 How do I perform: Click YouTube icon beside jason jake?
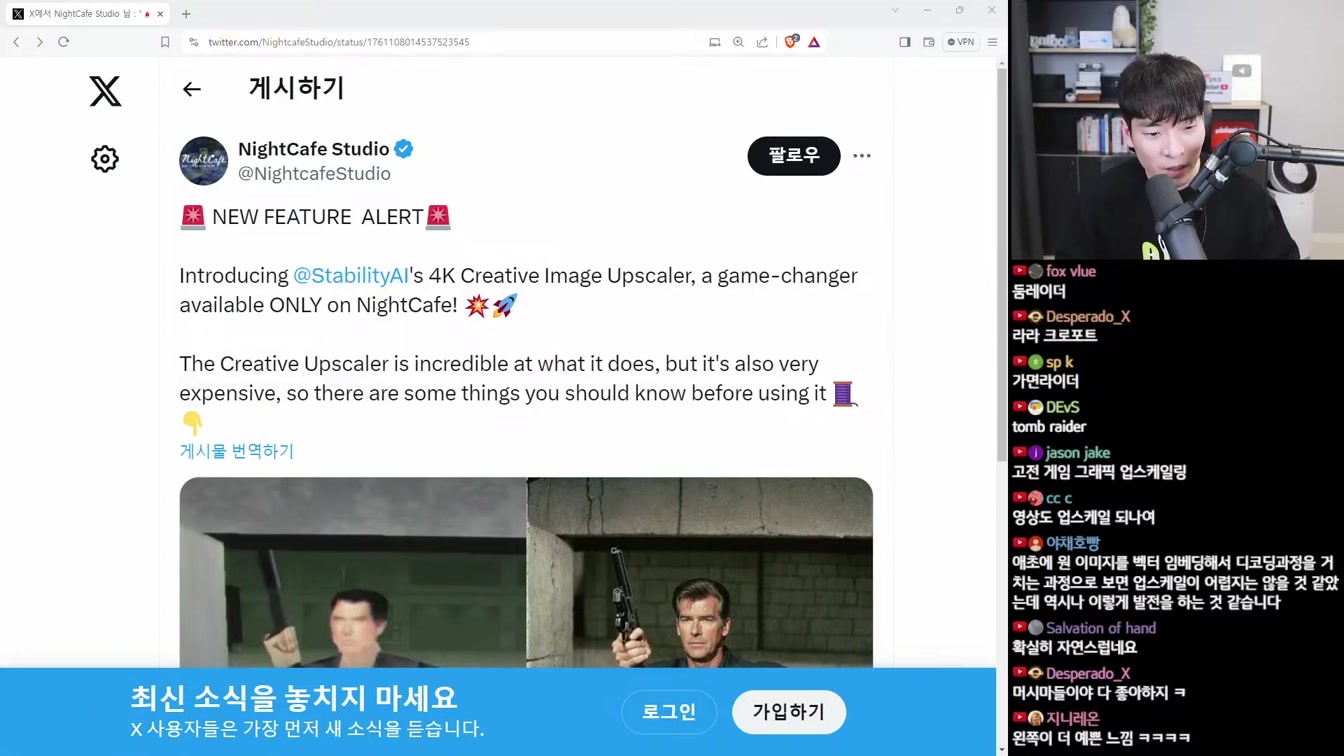1019,453
